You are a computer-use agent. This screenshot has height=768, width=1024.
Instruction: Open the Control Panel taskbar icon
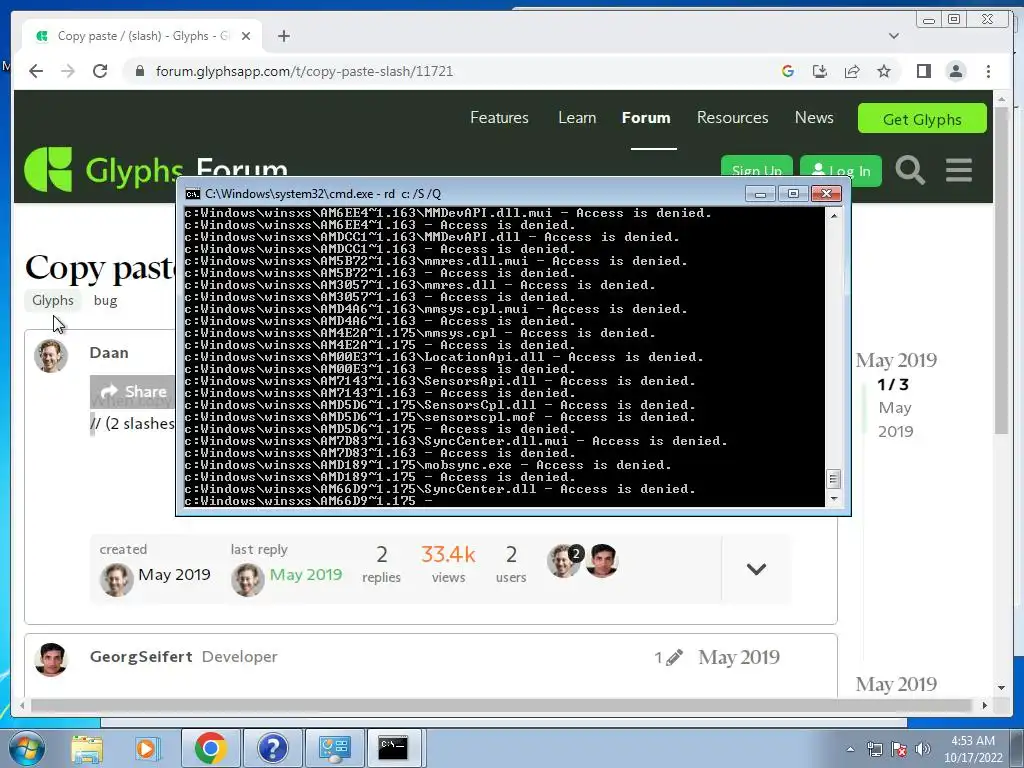334,748
